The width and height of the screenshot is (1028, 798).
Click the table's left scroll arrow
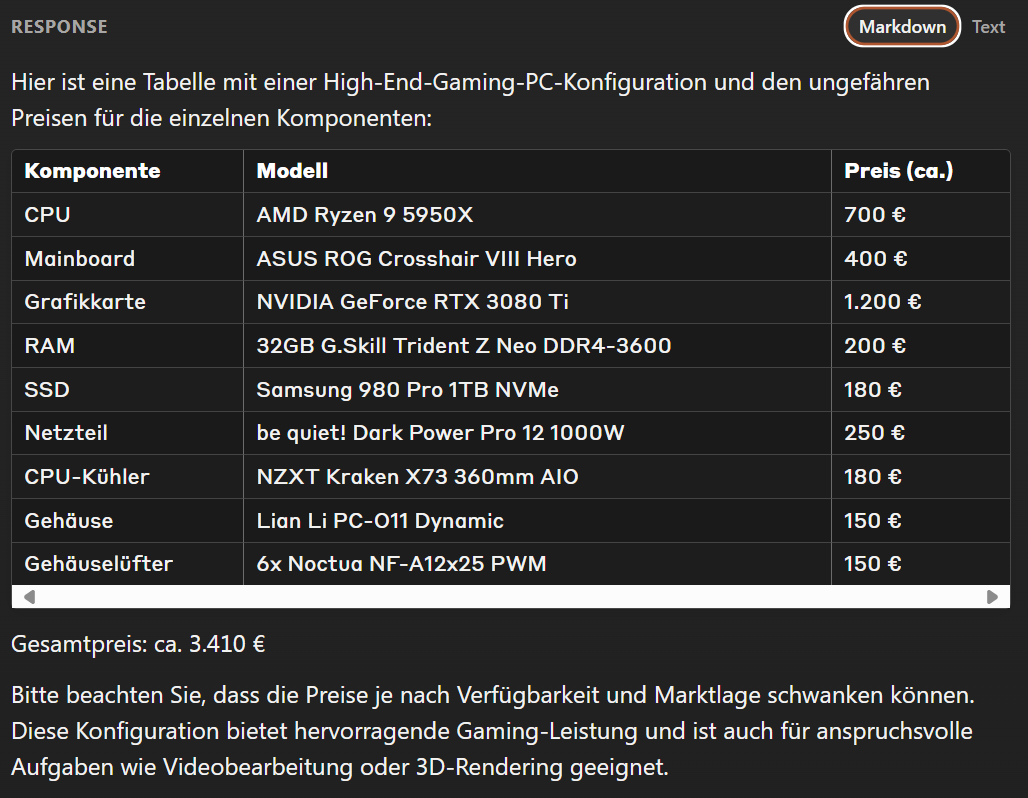point(29,597)
